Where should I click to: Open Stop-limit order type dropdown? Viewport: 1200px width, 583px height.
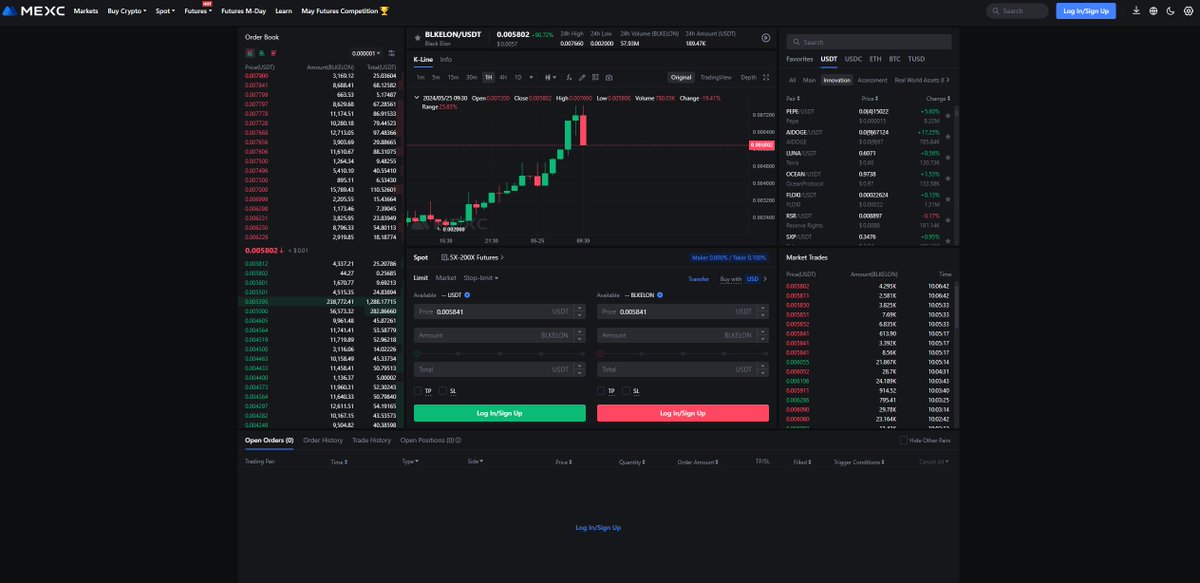coord(481,278)
